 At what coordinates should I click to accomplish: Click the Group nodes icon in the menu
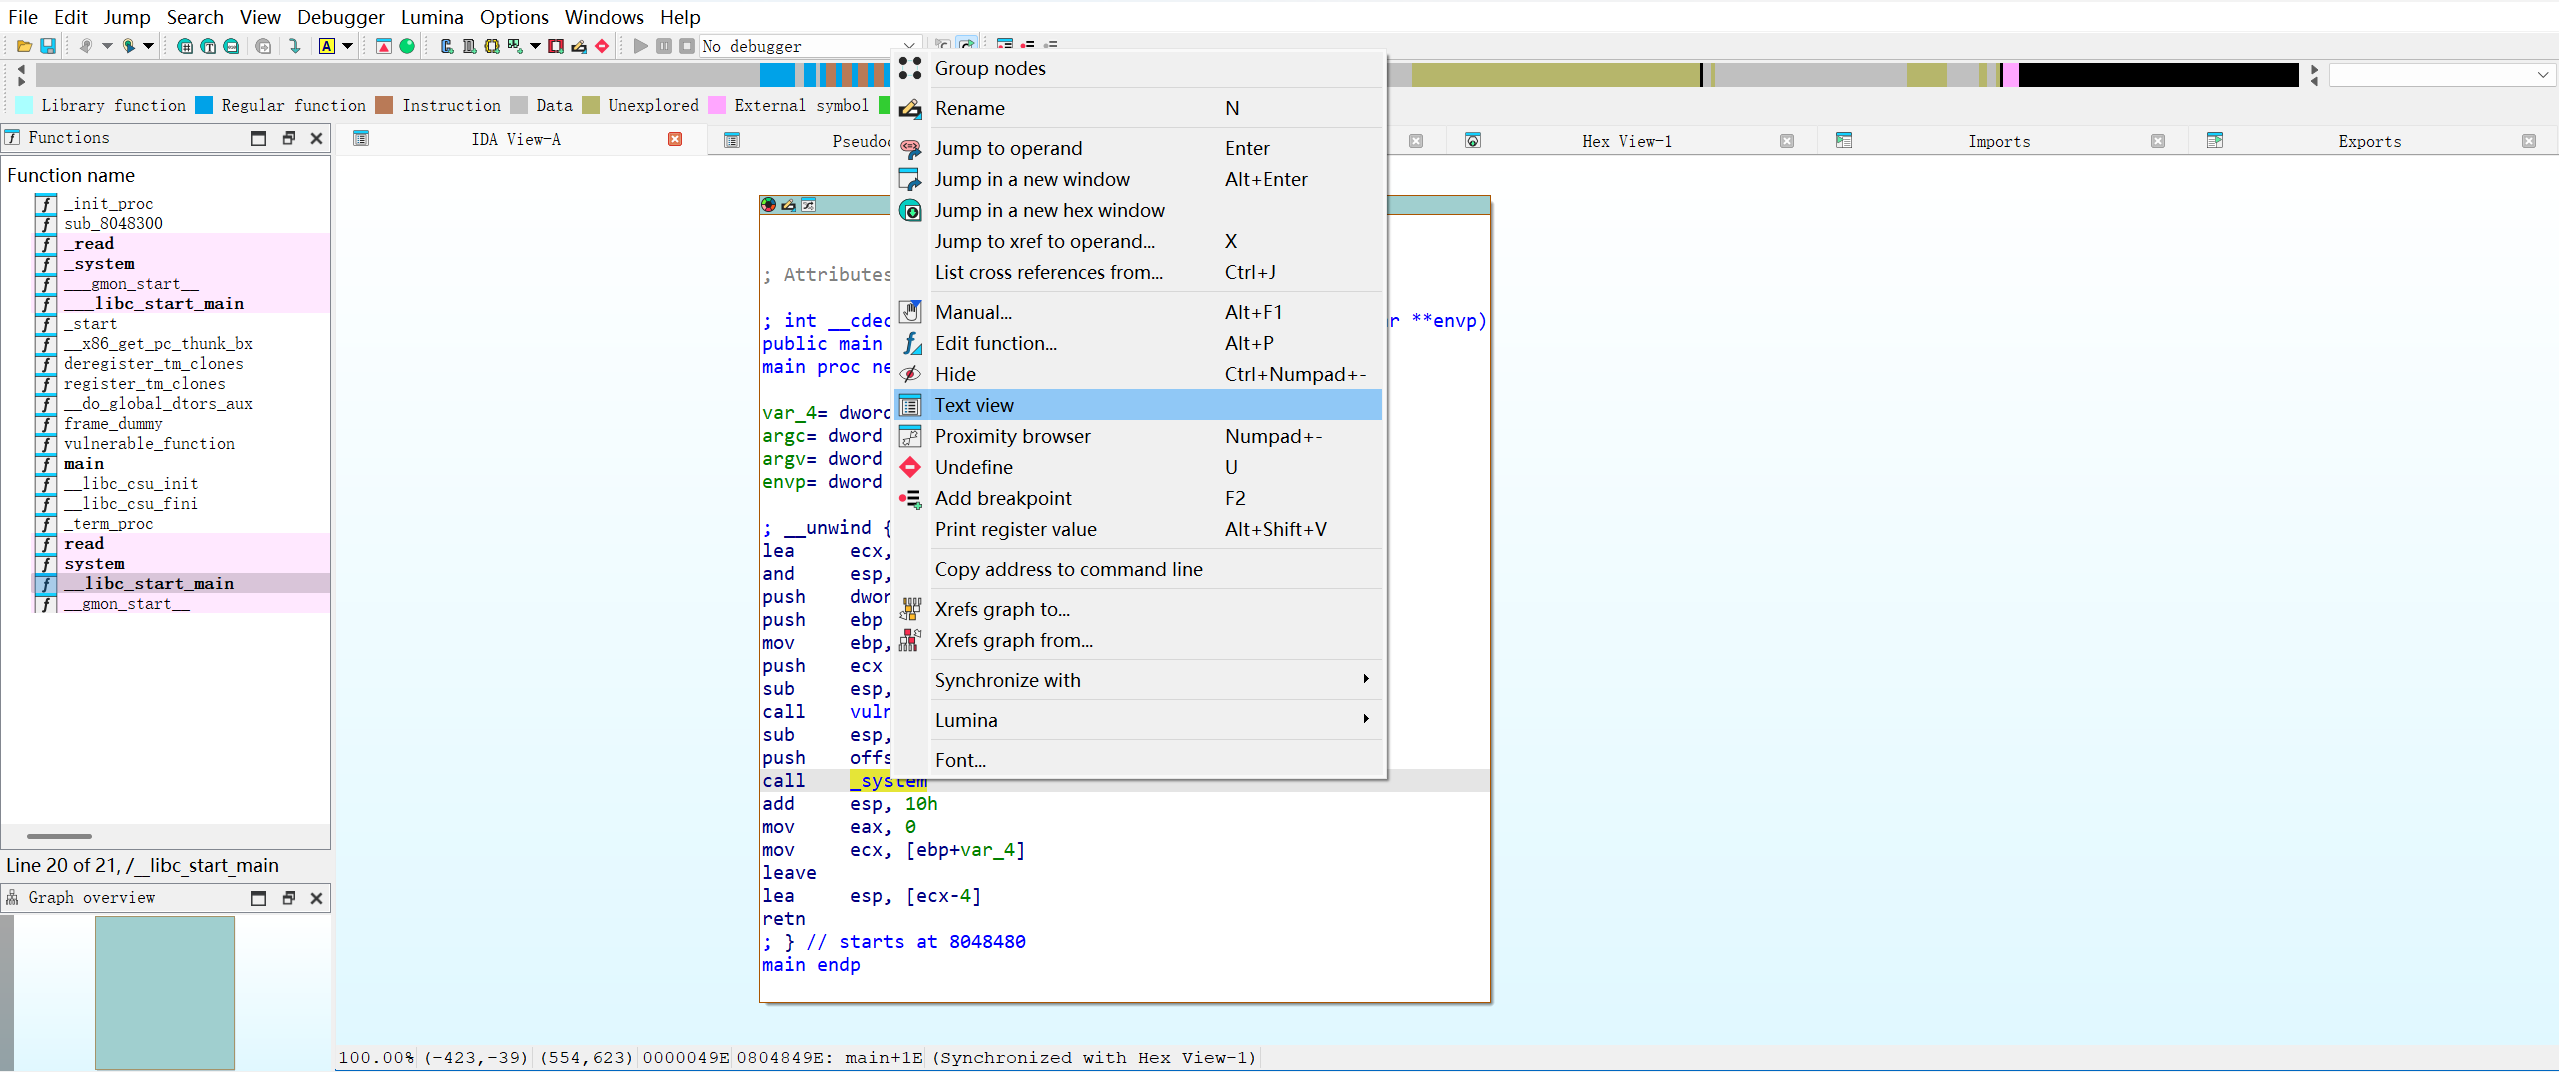[x=910, y=68]
